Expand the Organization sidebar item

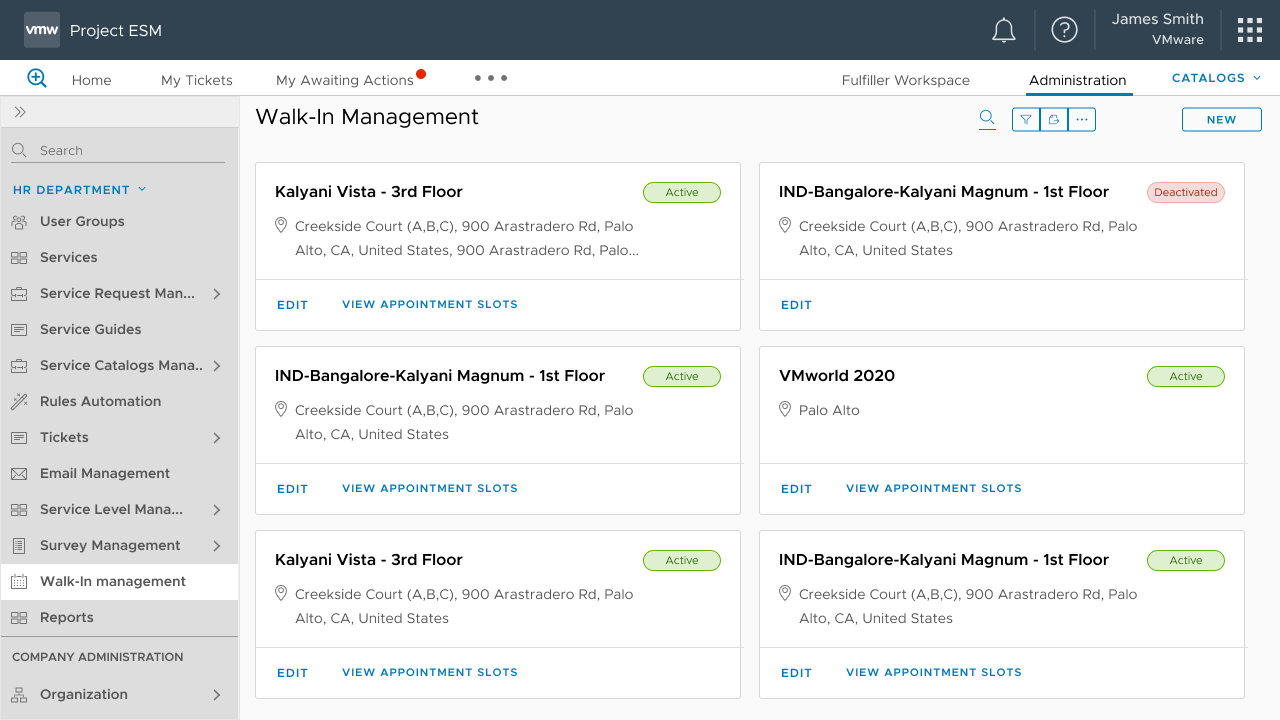(217, 695)
